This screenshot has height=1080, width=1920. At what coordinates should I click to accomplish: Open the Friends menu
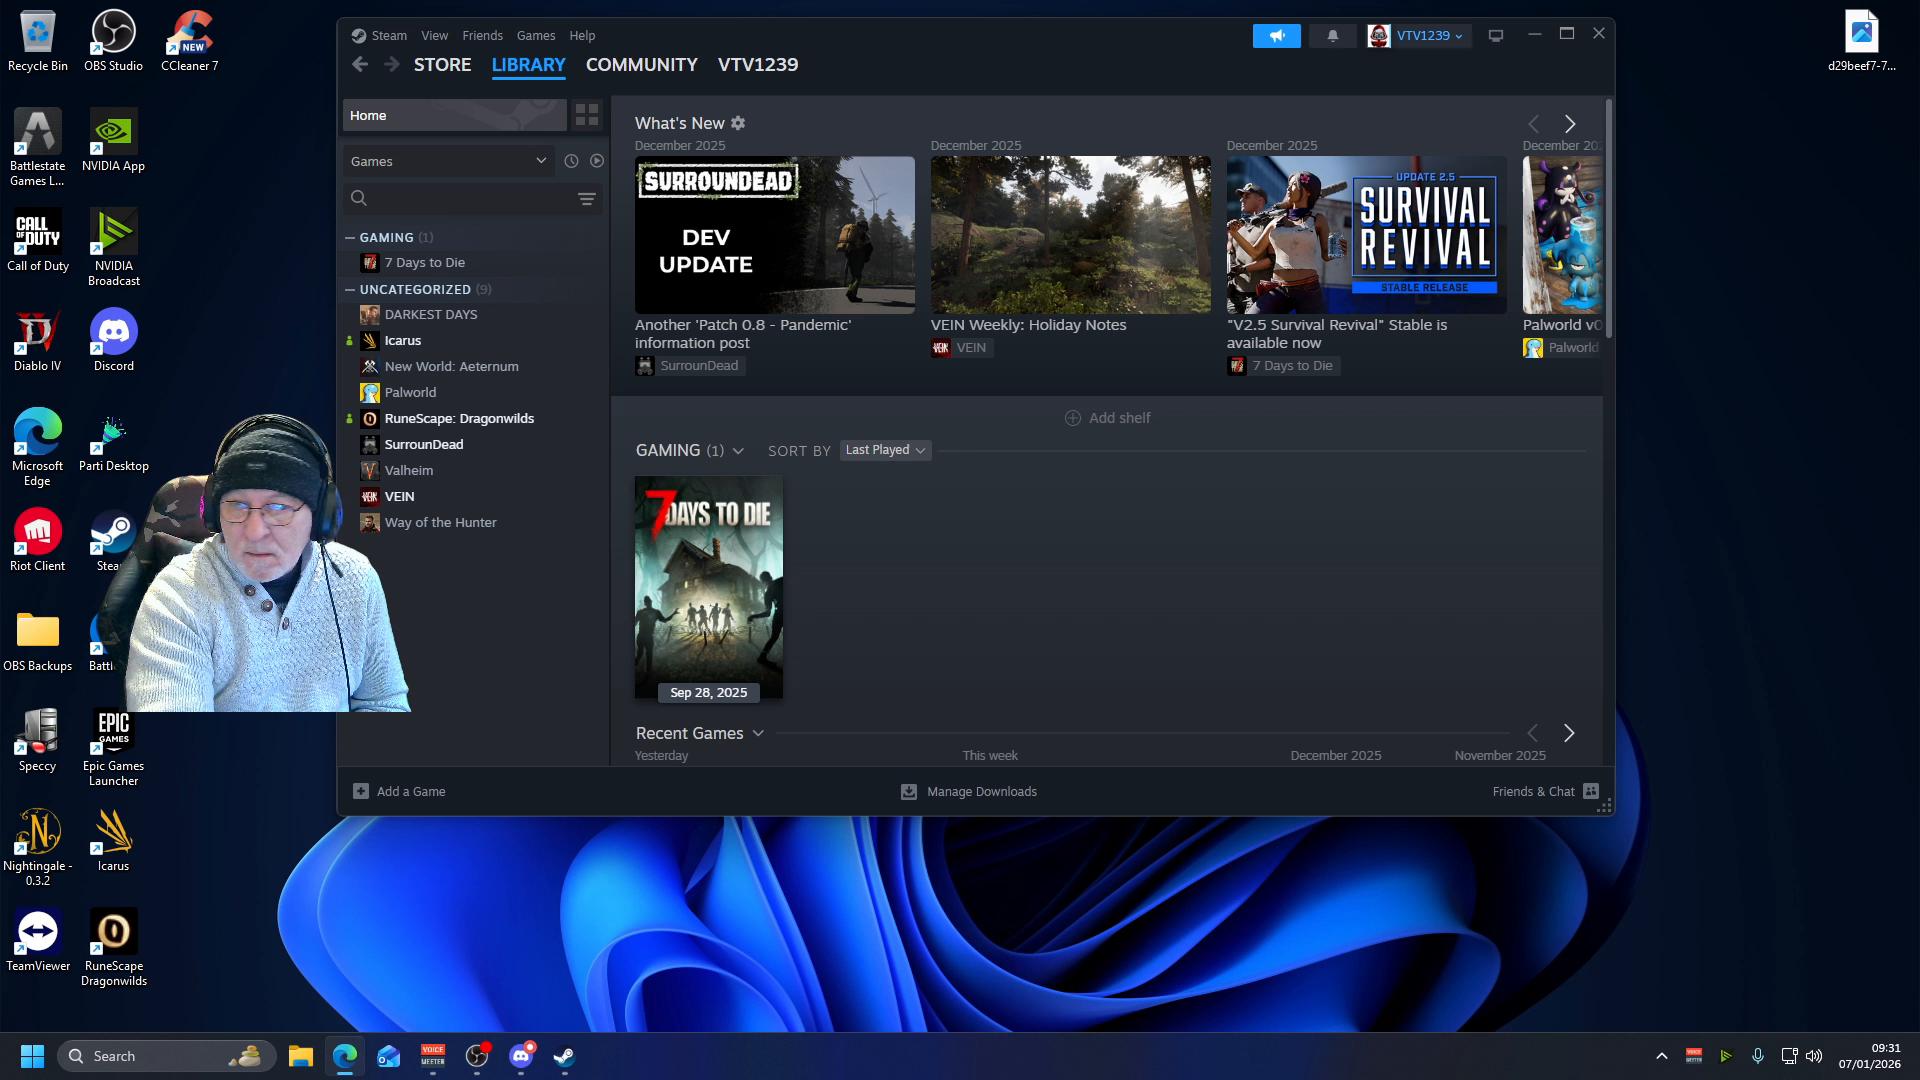coord(482,35)
